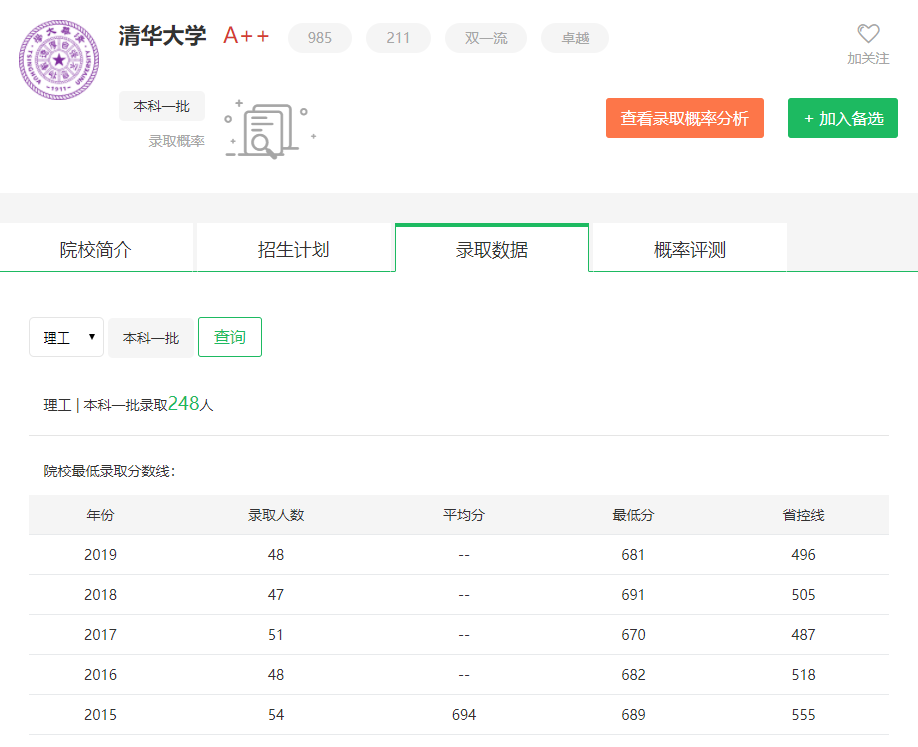Screen dimensions: 918x747
Task: Select the 2018 year row cell
Action: [101, 595]
